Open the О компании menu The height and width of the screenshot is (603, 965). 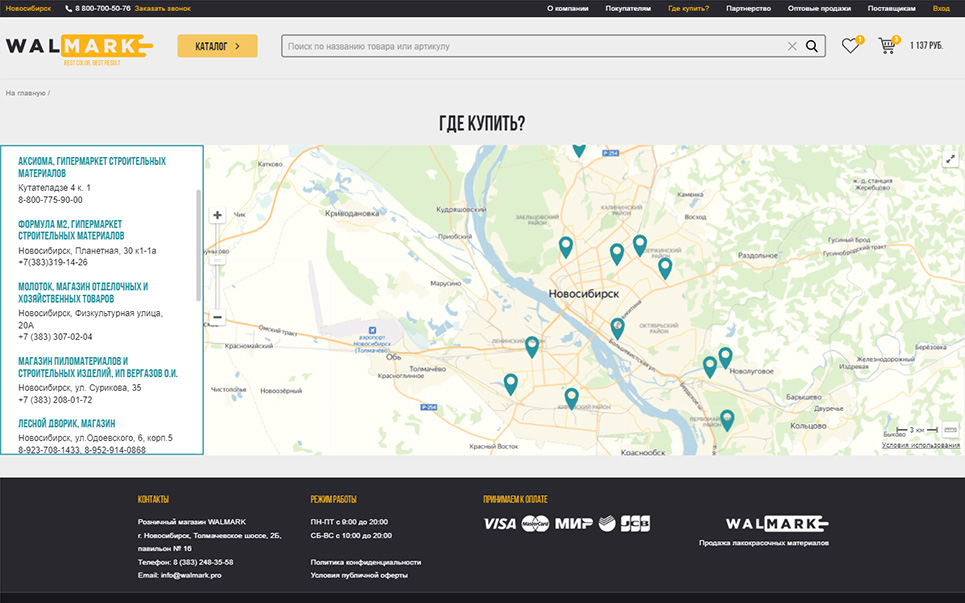coord(567,9)
